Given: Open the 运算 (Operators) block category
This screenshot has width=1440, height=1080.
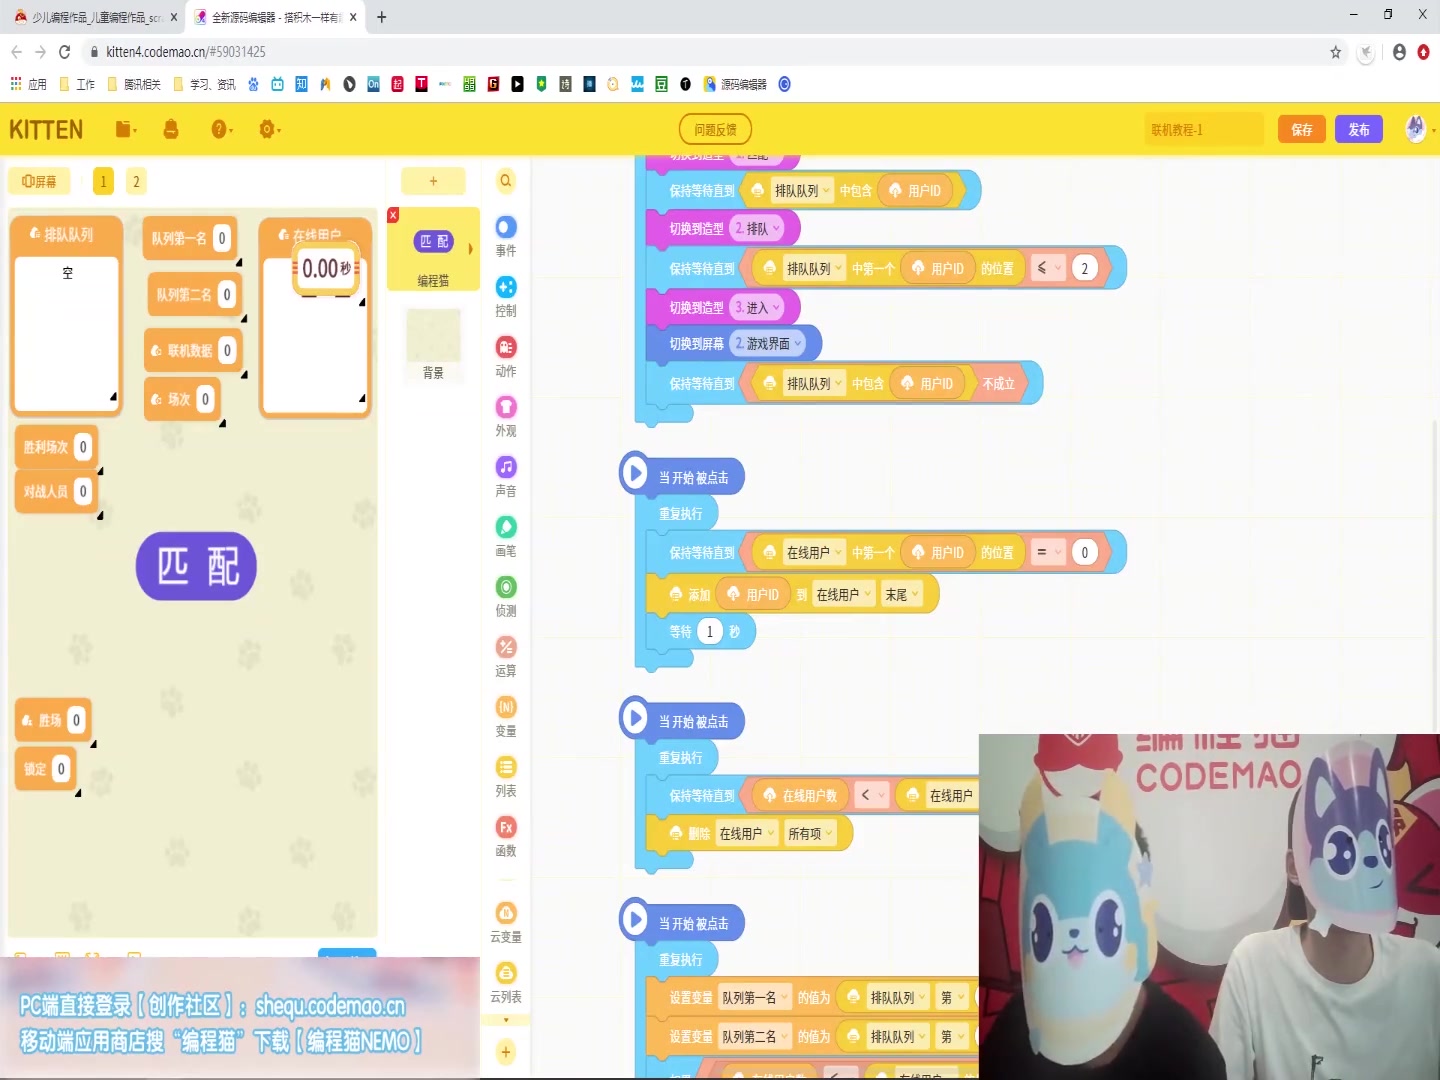Looking at the screenshot, I should tap(506, 655).
